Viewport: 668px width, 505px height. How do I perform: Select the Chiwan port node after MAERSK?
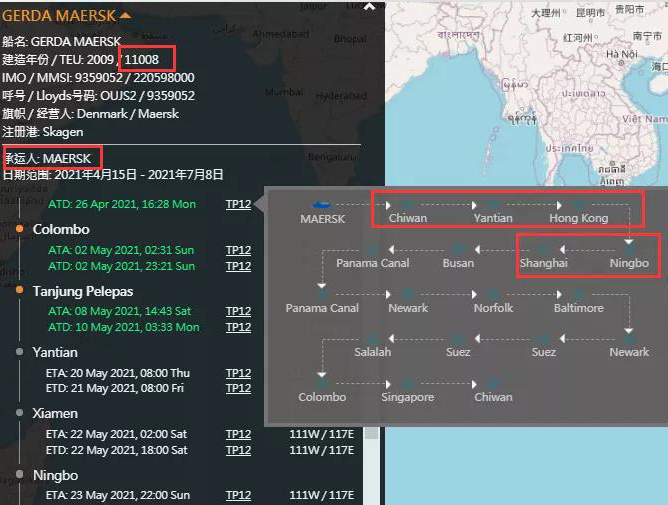tap(407, 205)
